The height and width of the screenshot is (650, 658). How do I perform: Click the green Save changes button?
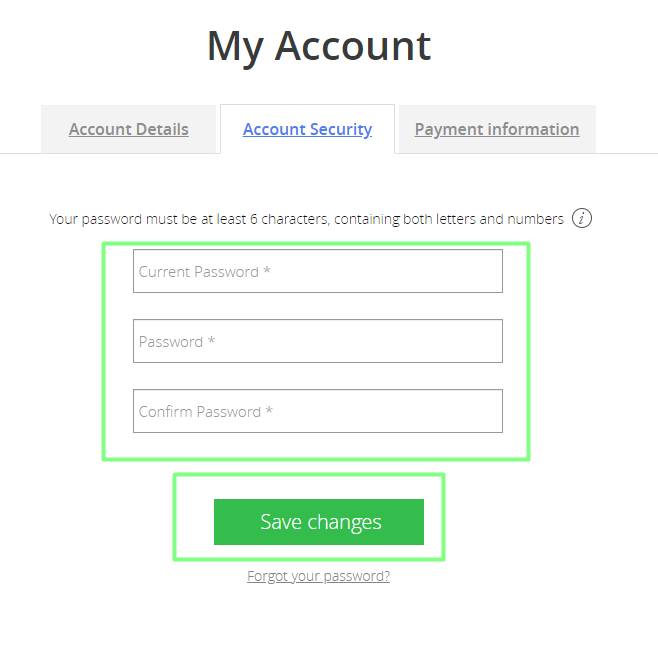319,522
